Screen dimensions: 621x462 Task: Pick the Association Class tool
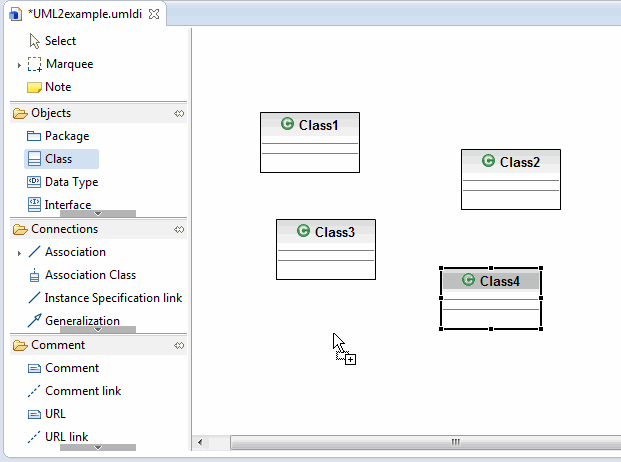pos(90,275)
